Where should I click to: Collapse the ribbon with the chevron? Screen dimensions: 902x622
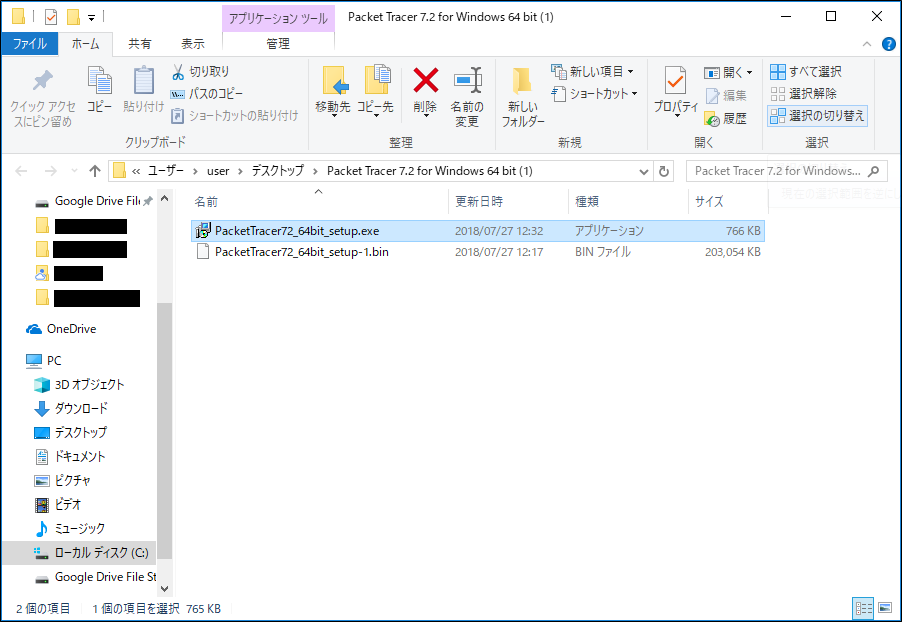click(x=867, y=44)
